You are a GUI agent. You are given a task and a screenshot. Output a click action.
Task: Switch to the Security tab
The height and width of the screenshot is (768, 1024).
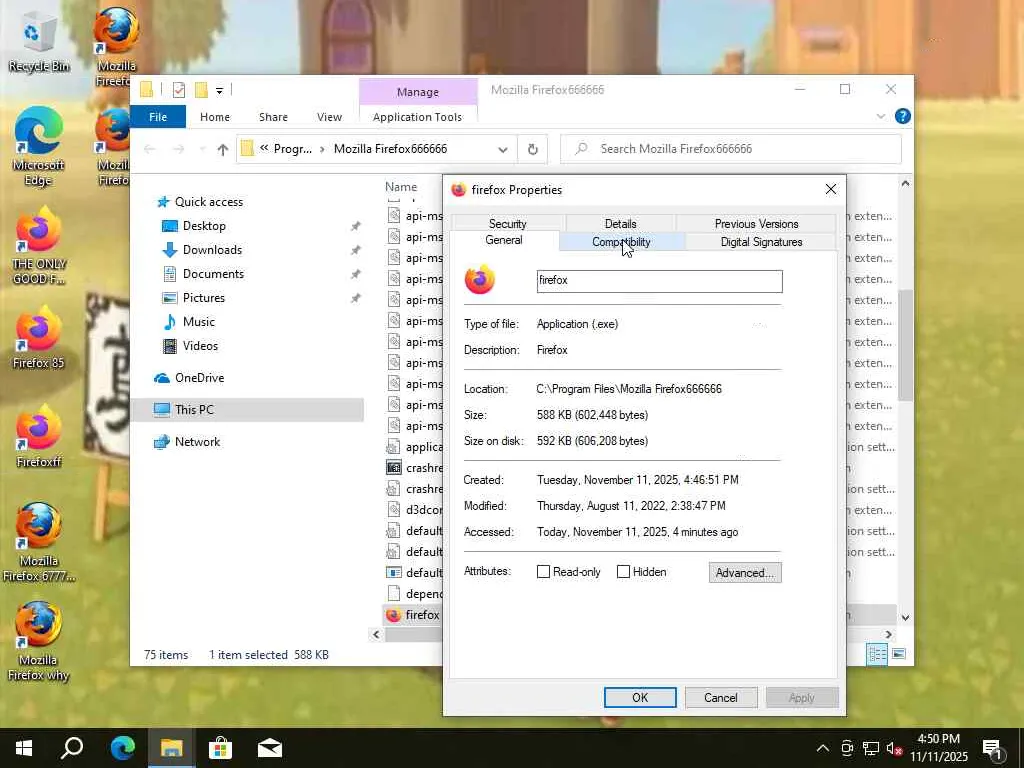point(507,223)
